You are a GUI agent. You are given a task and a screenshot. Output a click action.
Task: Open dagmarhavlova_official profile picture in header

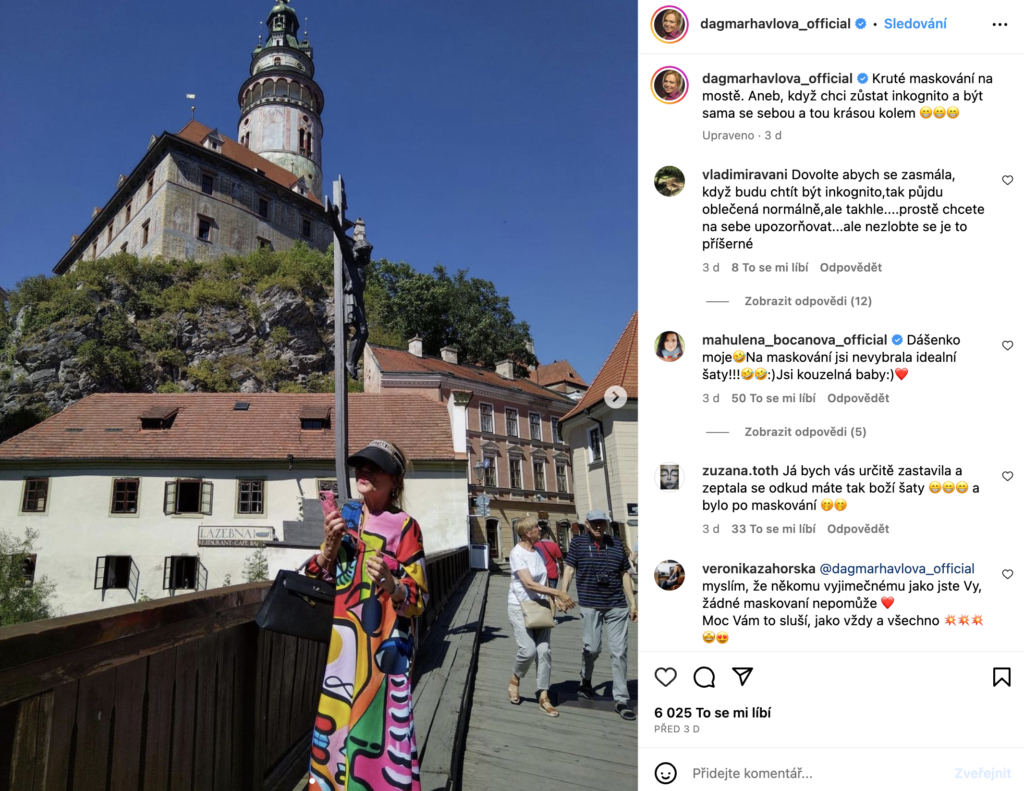click(669, 24)
